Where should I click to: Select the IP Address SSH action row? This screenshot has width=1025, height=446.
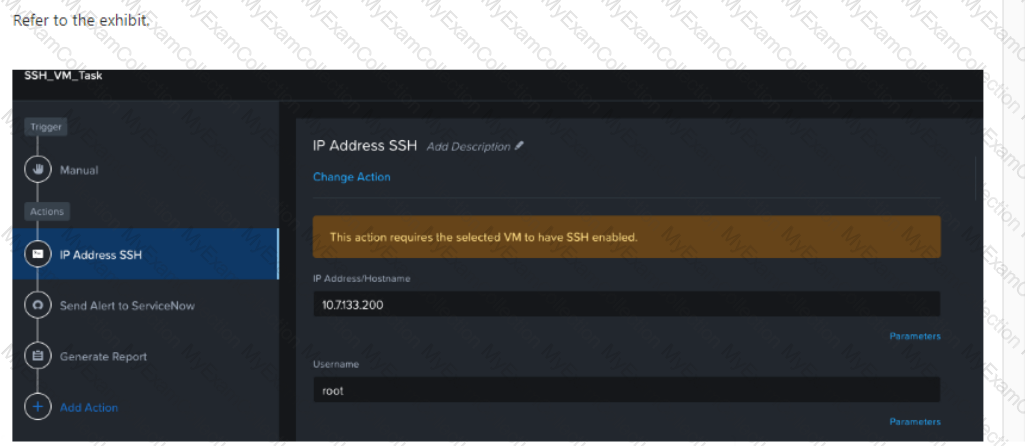145,254
